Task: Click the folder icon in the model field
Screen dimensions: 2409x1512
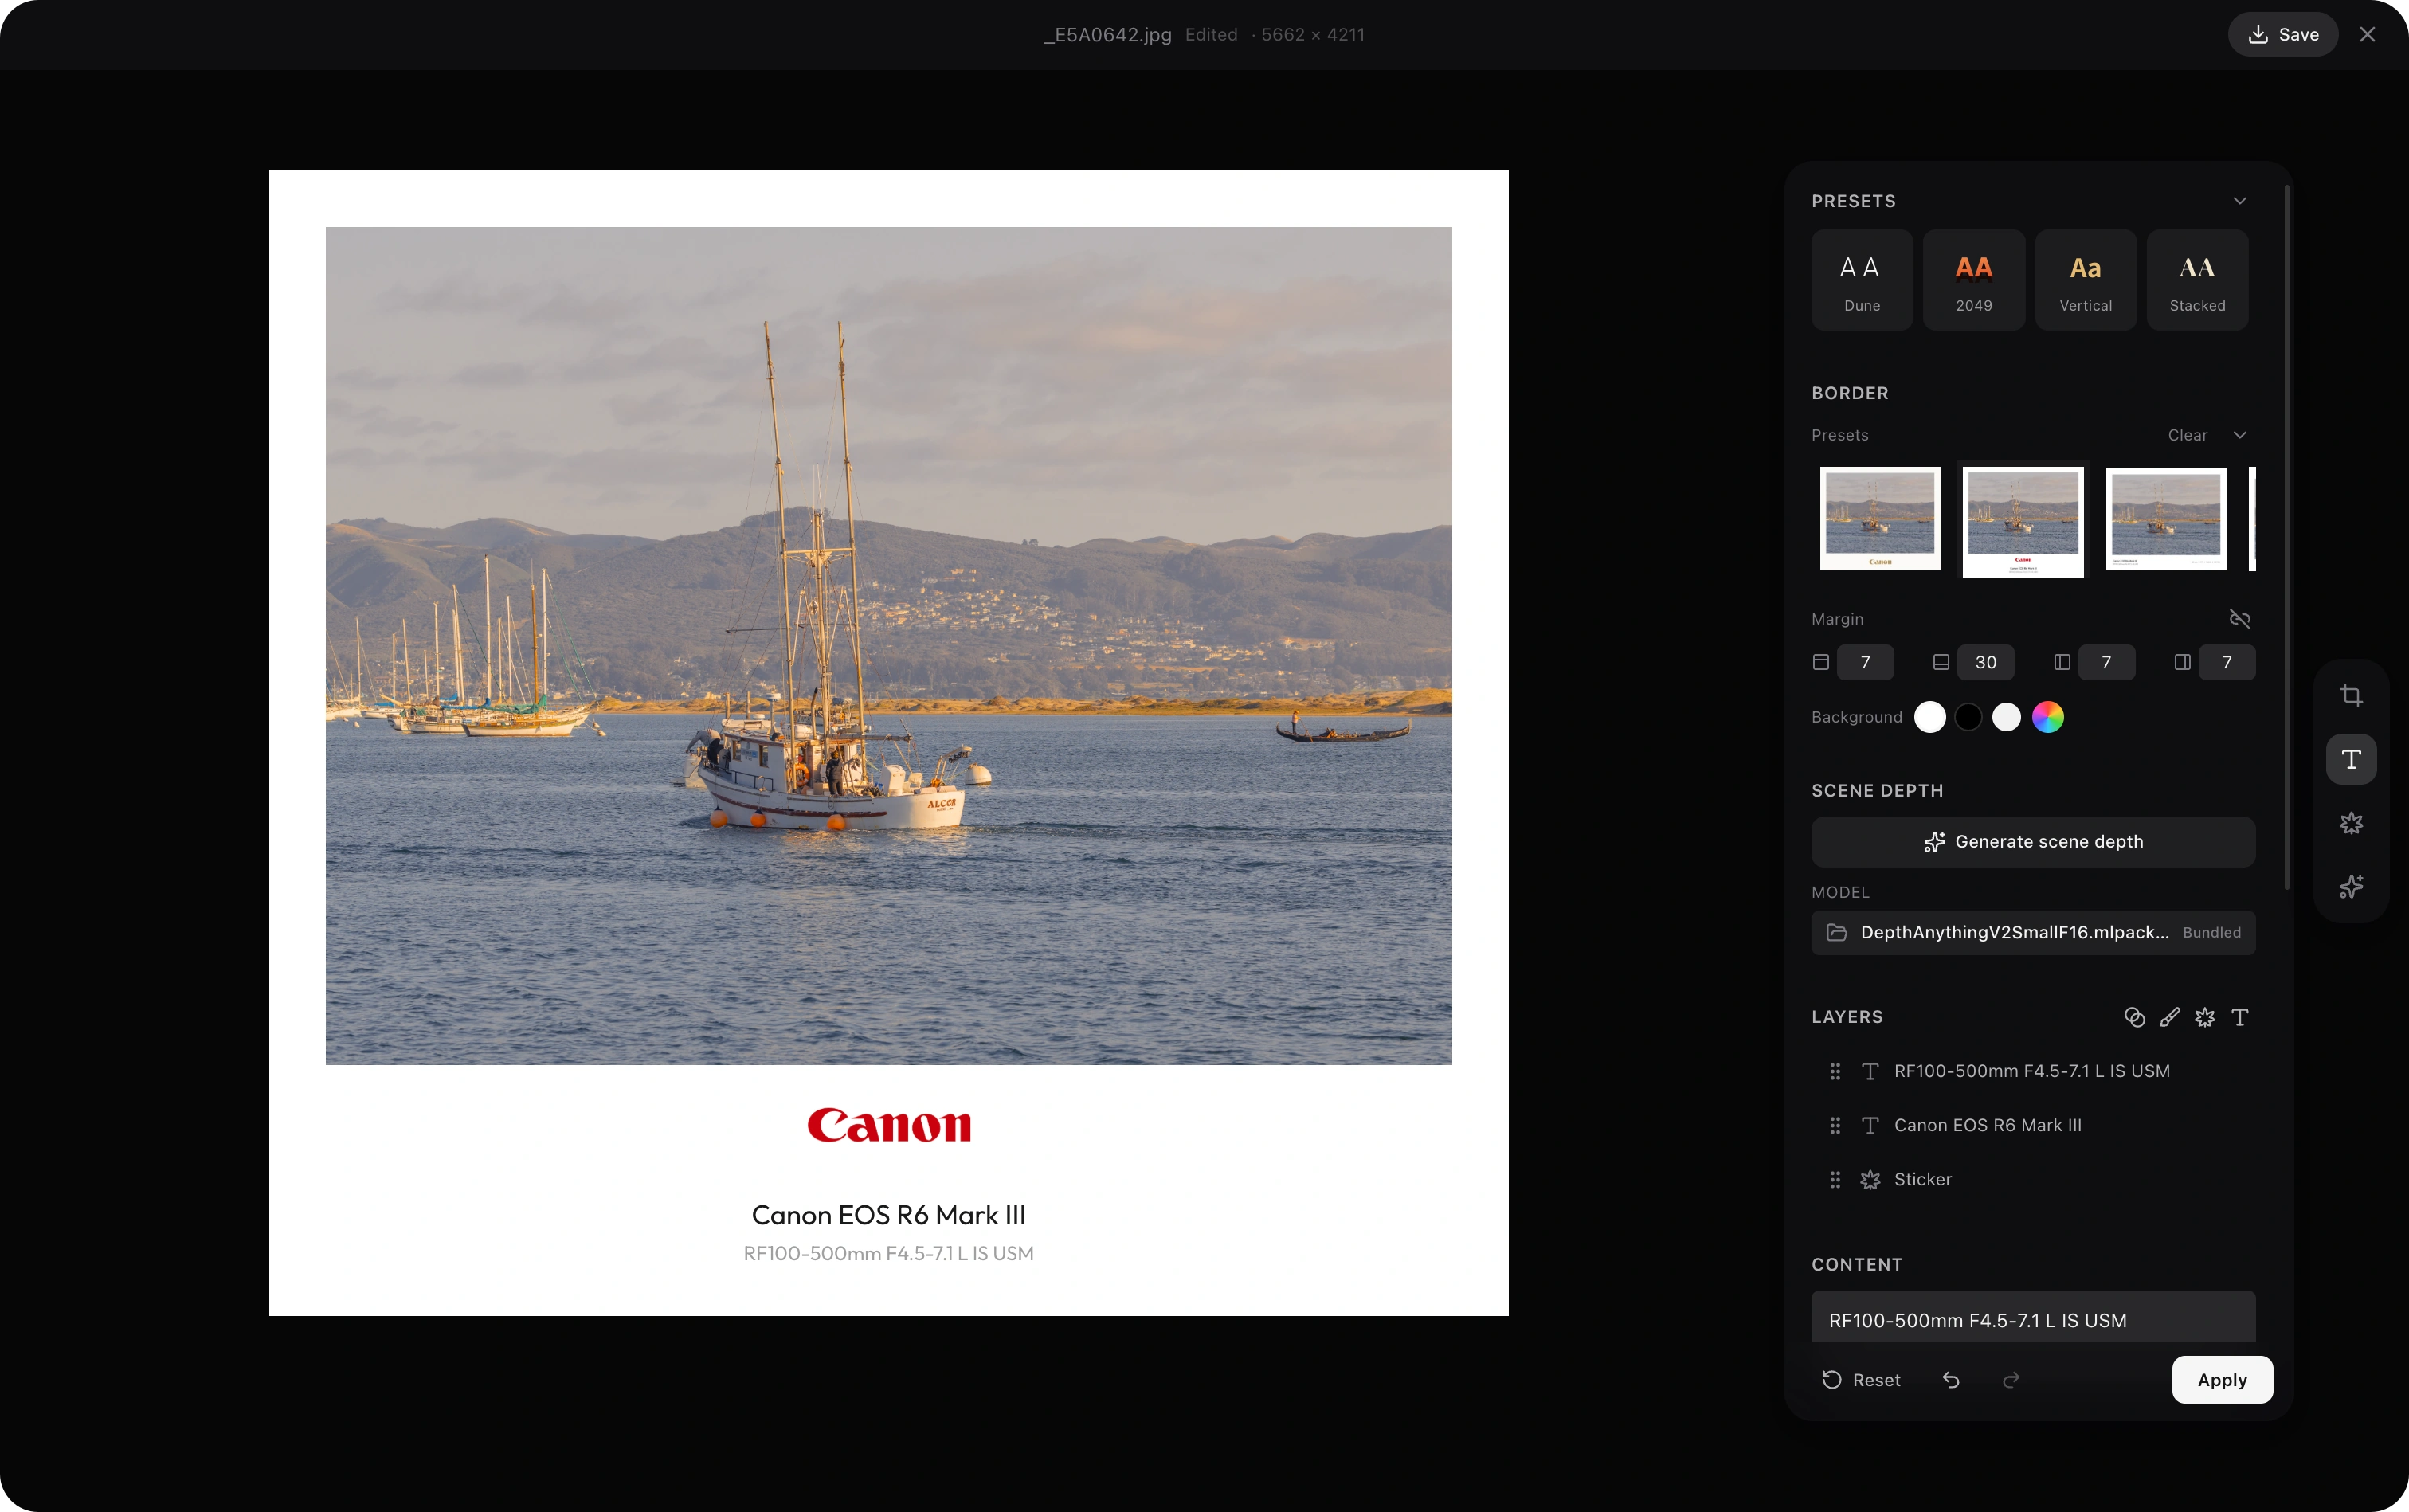Action: [x=1837, y=932]
